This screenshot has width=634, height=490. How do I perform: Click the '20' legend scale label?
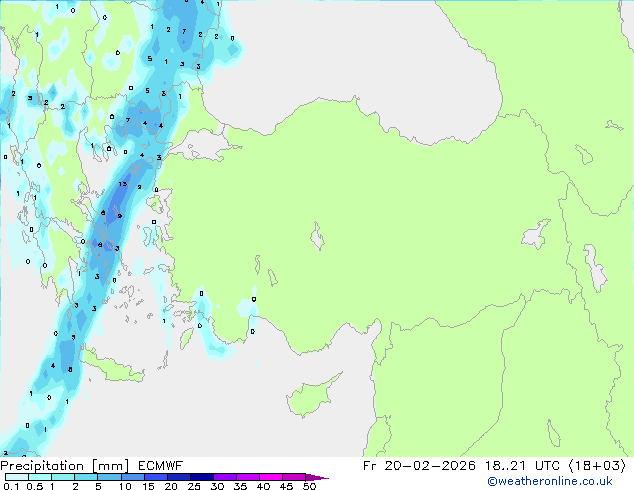[x=171, y=486]
